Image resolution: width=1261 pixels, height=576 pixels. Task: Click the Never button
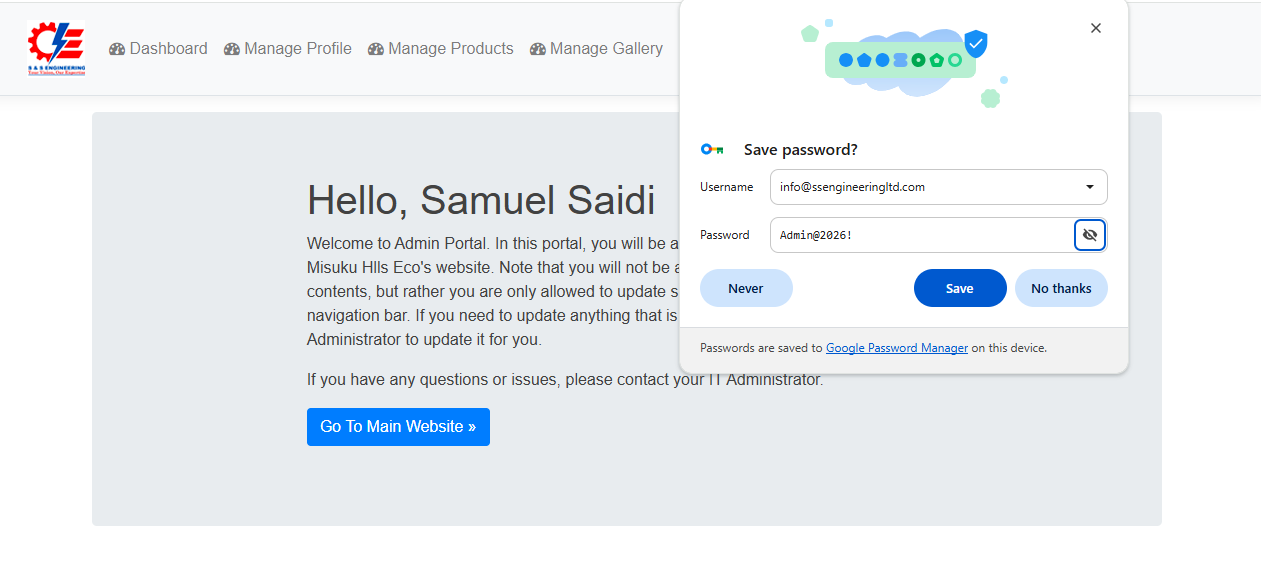tap(746, 288)
